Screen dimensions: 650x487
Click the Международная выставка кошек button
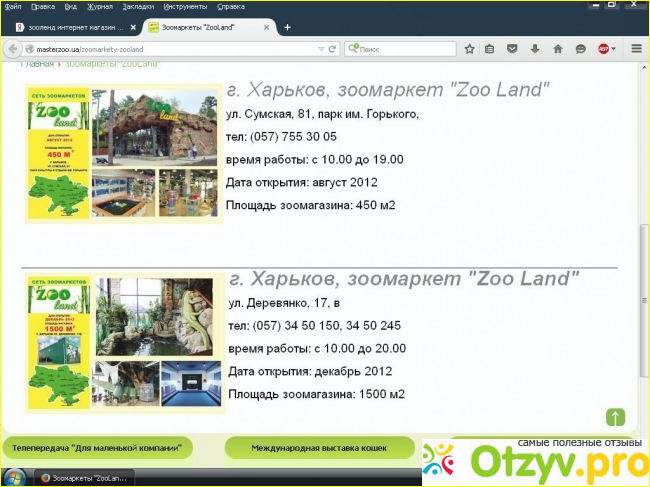point(320,448)
